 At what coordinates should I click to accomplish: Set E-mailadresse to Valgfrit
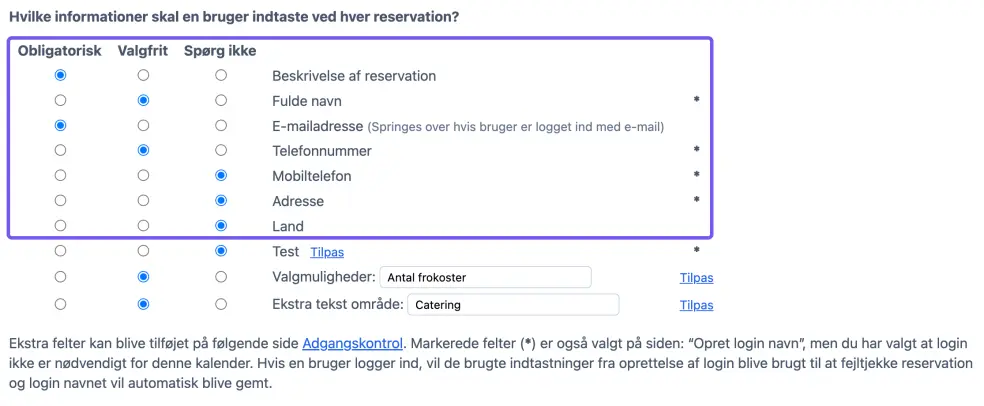pyautogui.click(x=143, y=125)
